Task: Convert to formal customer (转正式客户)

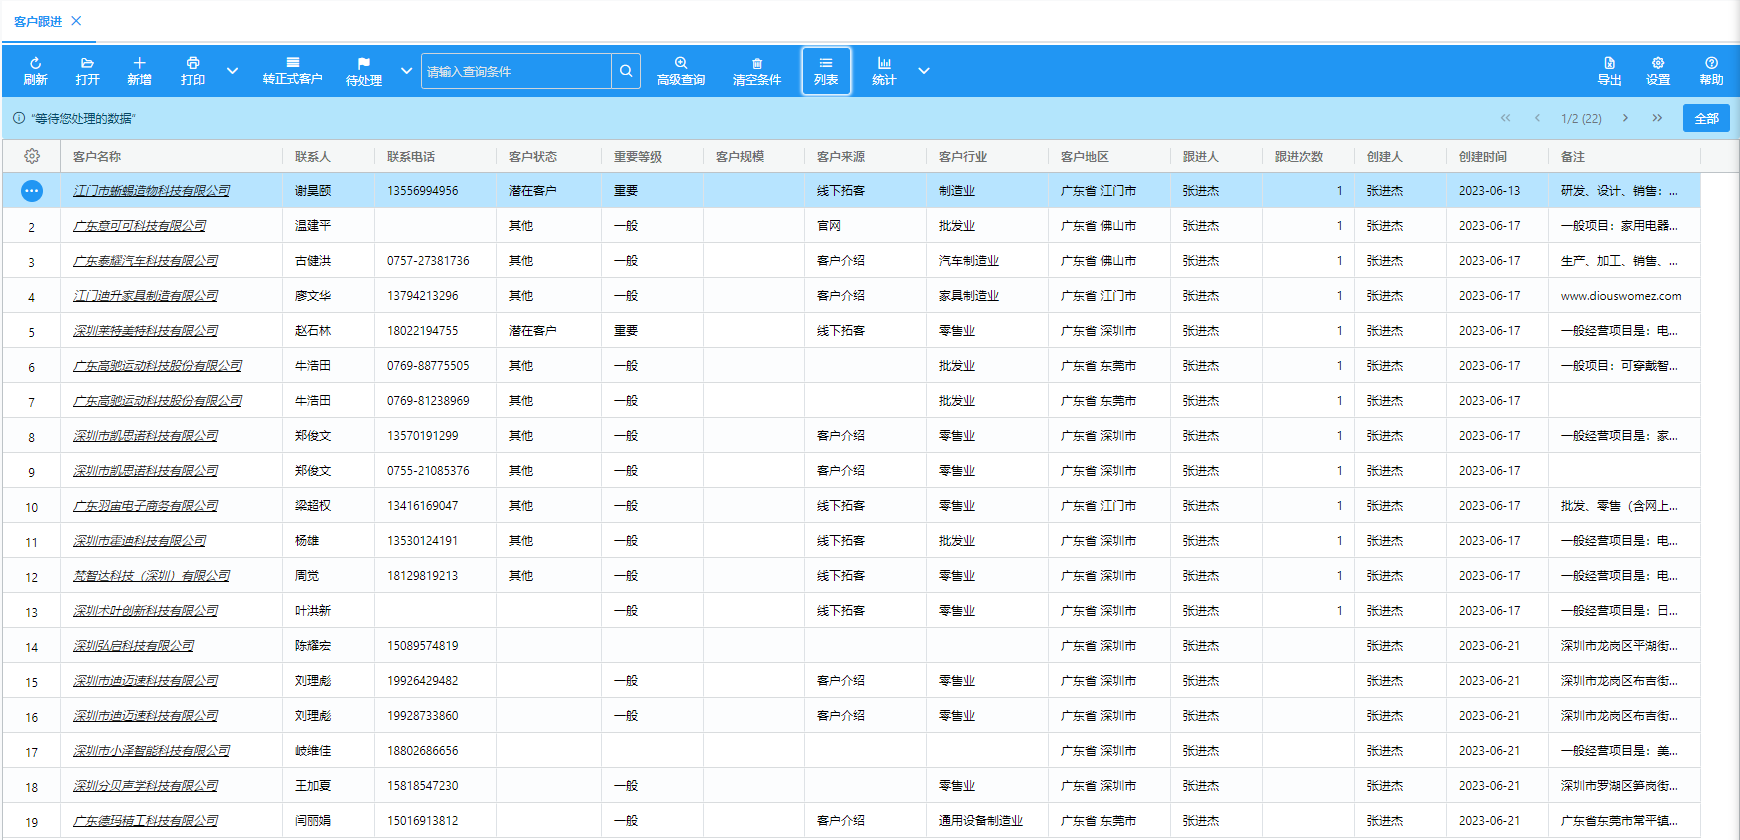Action: click(292, 71)
